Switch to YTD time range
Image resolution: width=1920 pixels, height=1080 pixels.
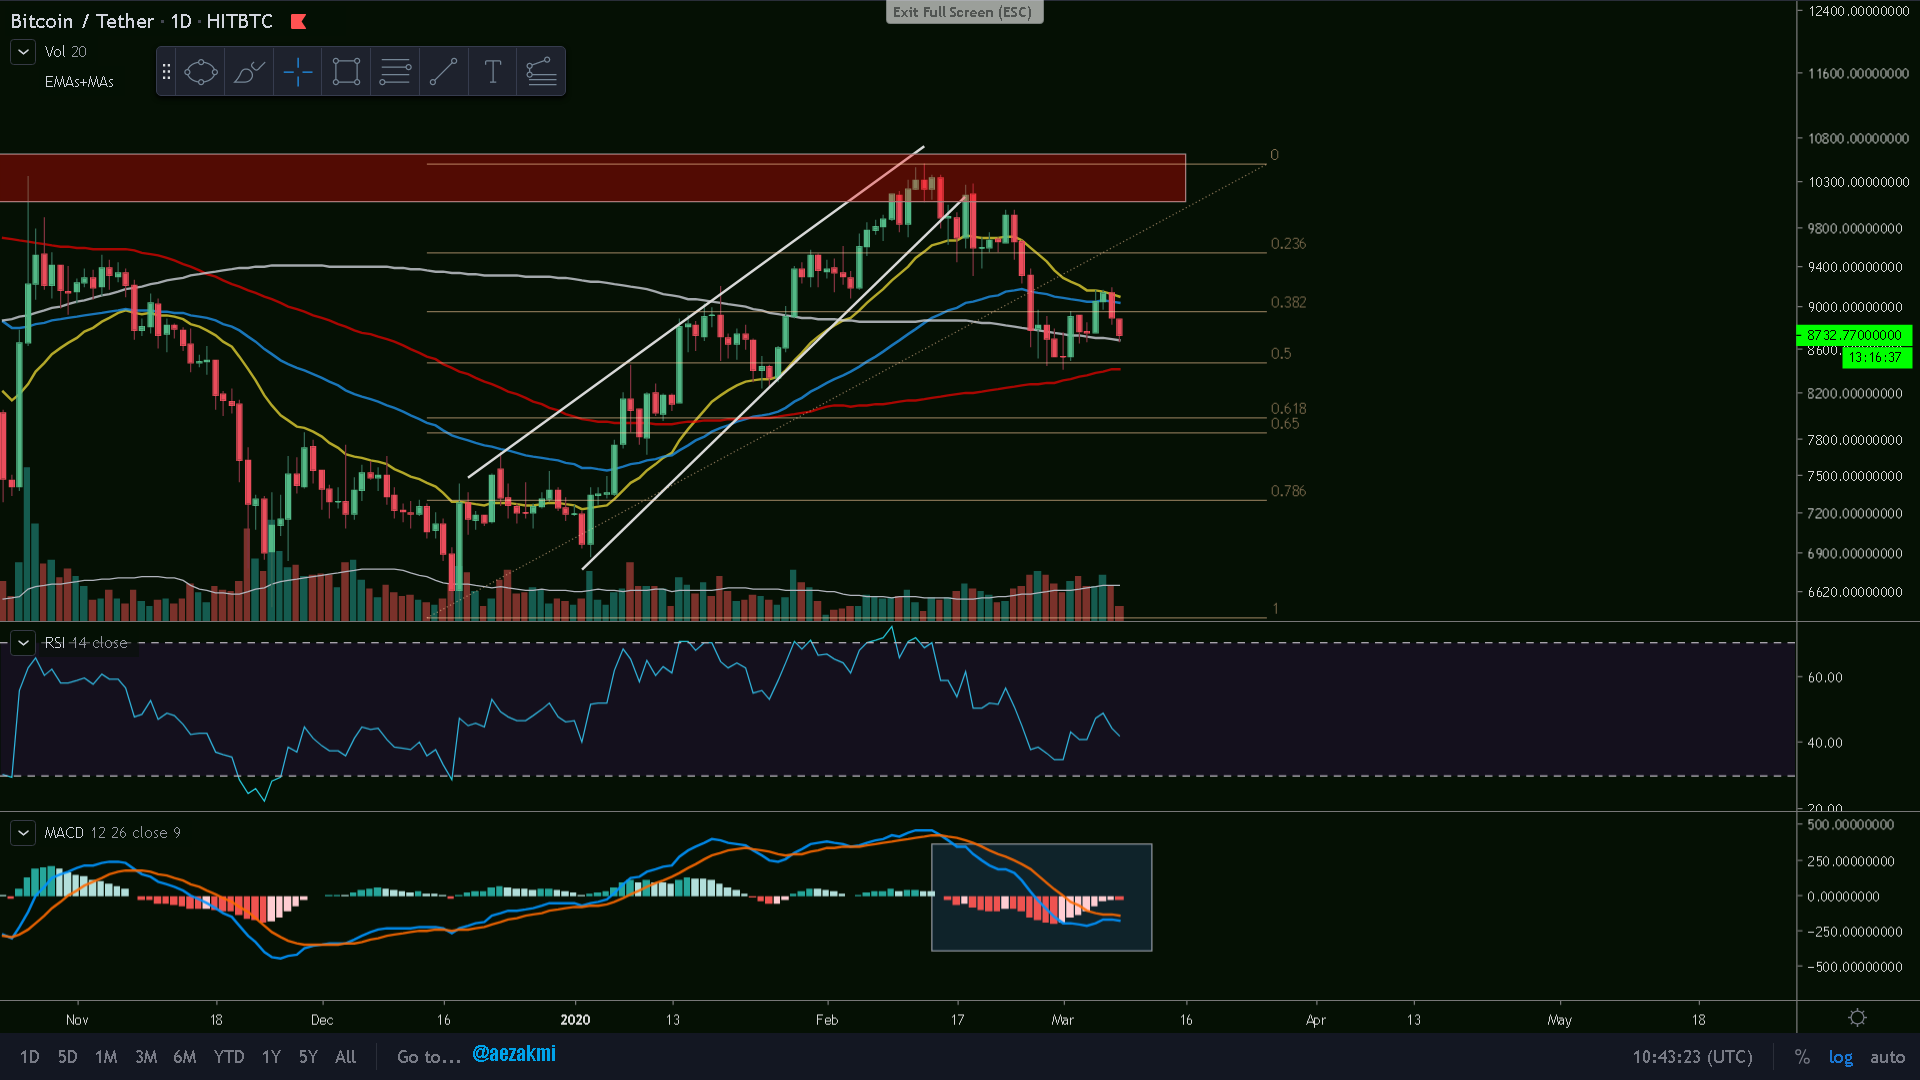pos(229,1057)
